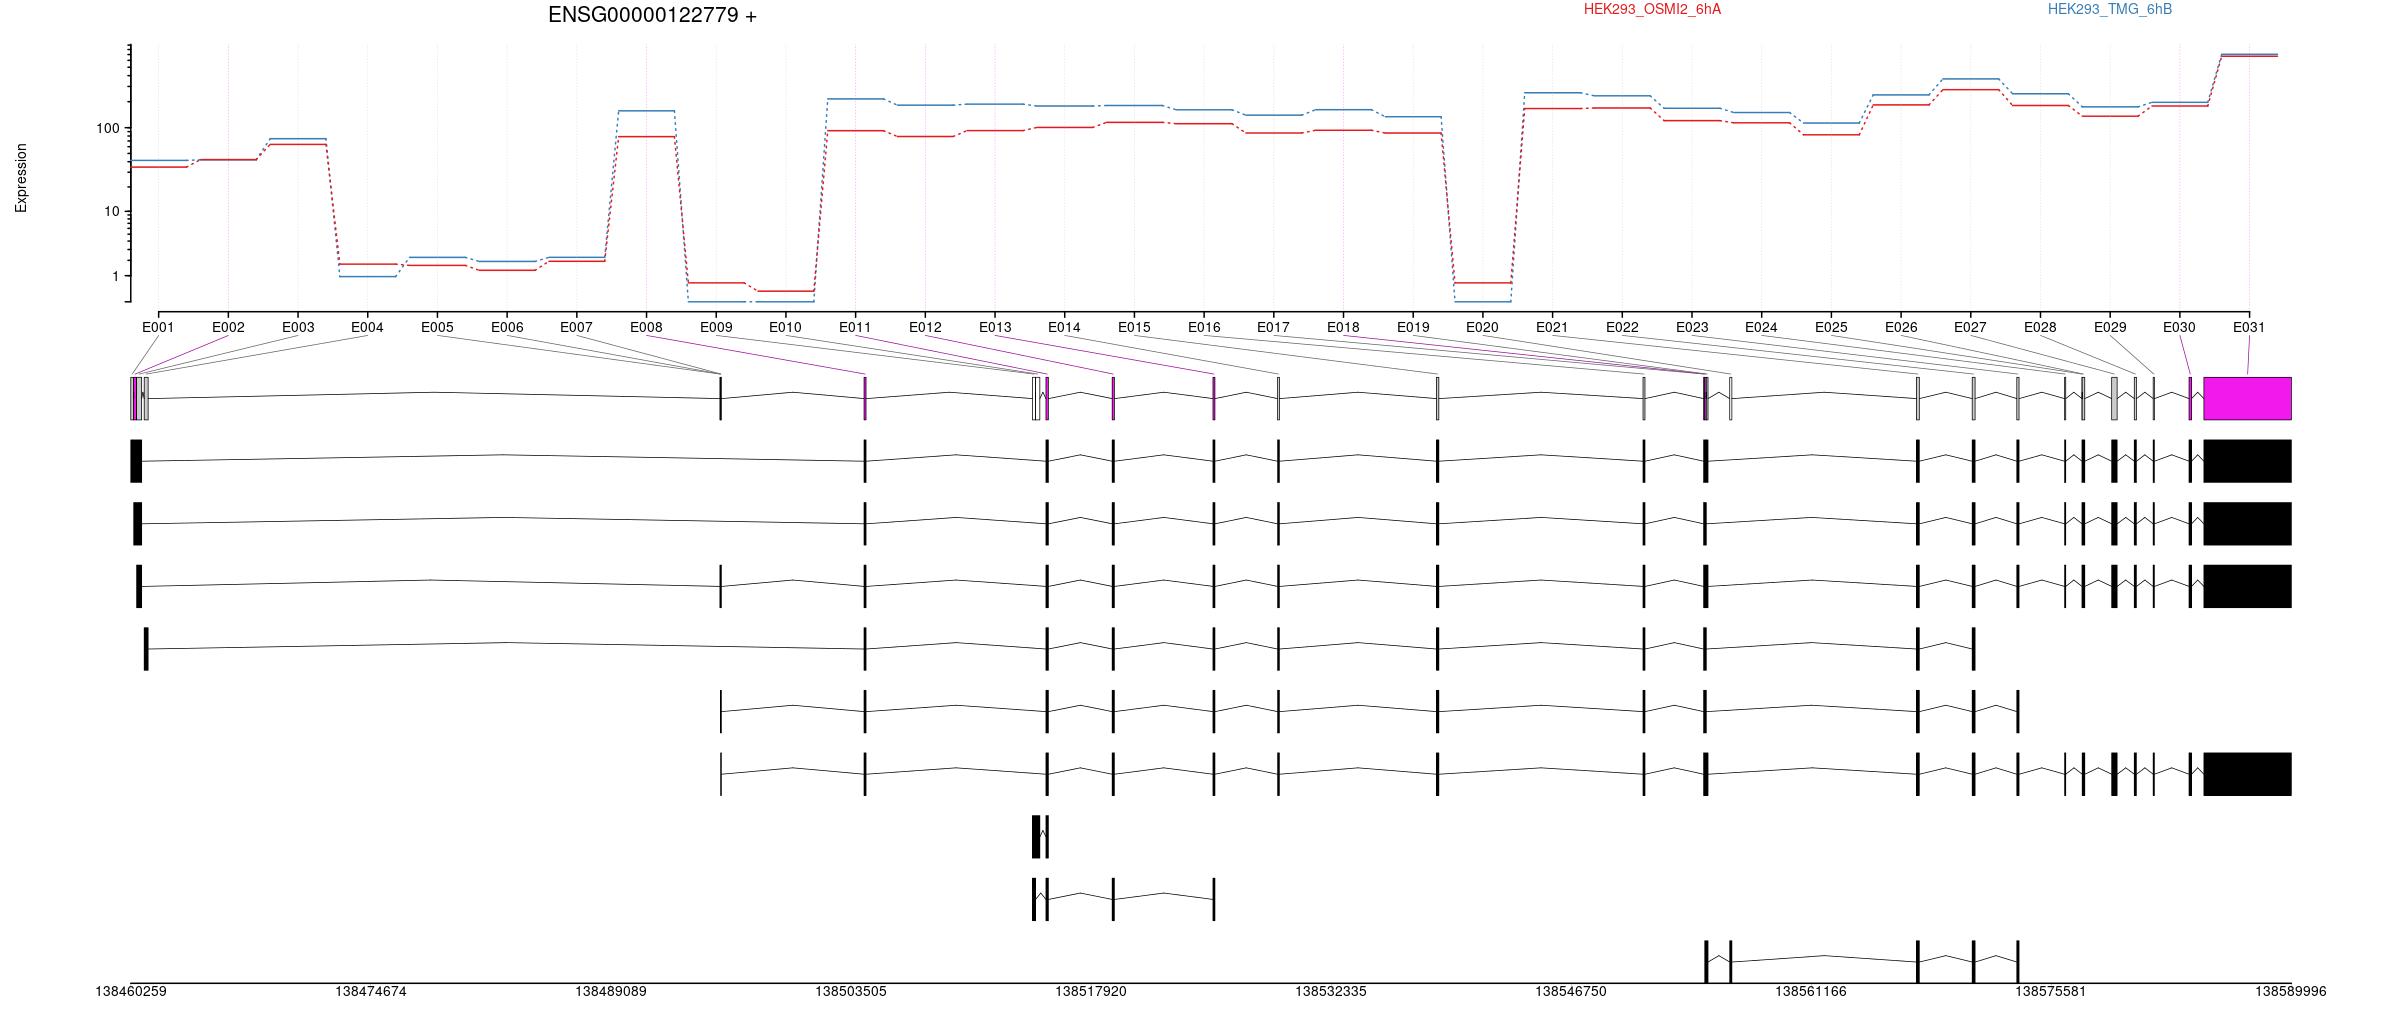Click exon label E014
Image resolution: width=2400 pixels, height=1010 pixels.
pyautogui.click(x=1064, y=327)
